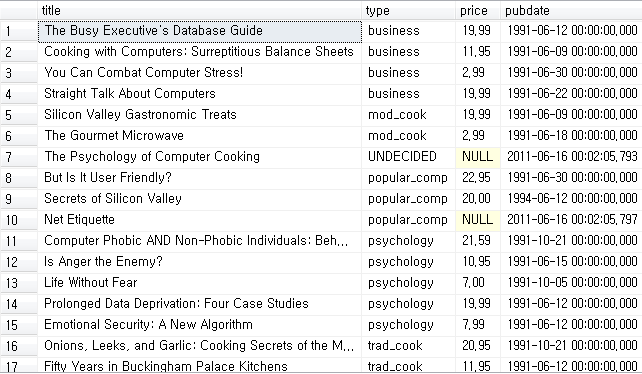This screenshot has width=642, height=374.
Task: Click the pubdate column header
Action: tap(571, 10)
